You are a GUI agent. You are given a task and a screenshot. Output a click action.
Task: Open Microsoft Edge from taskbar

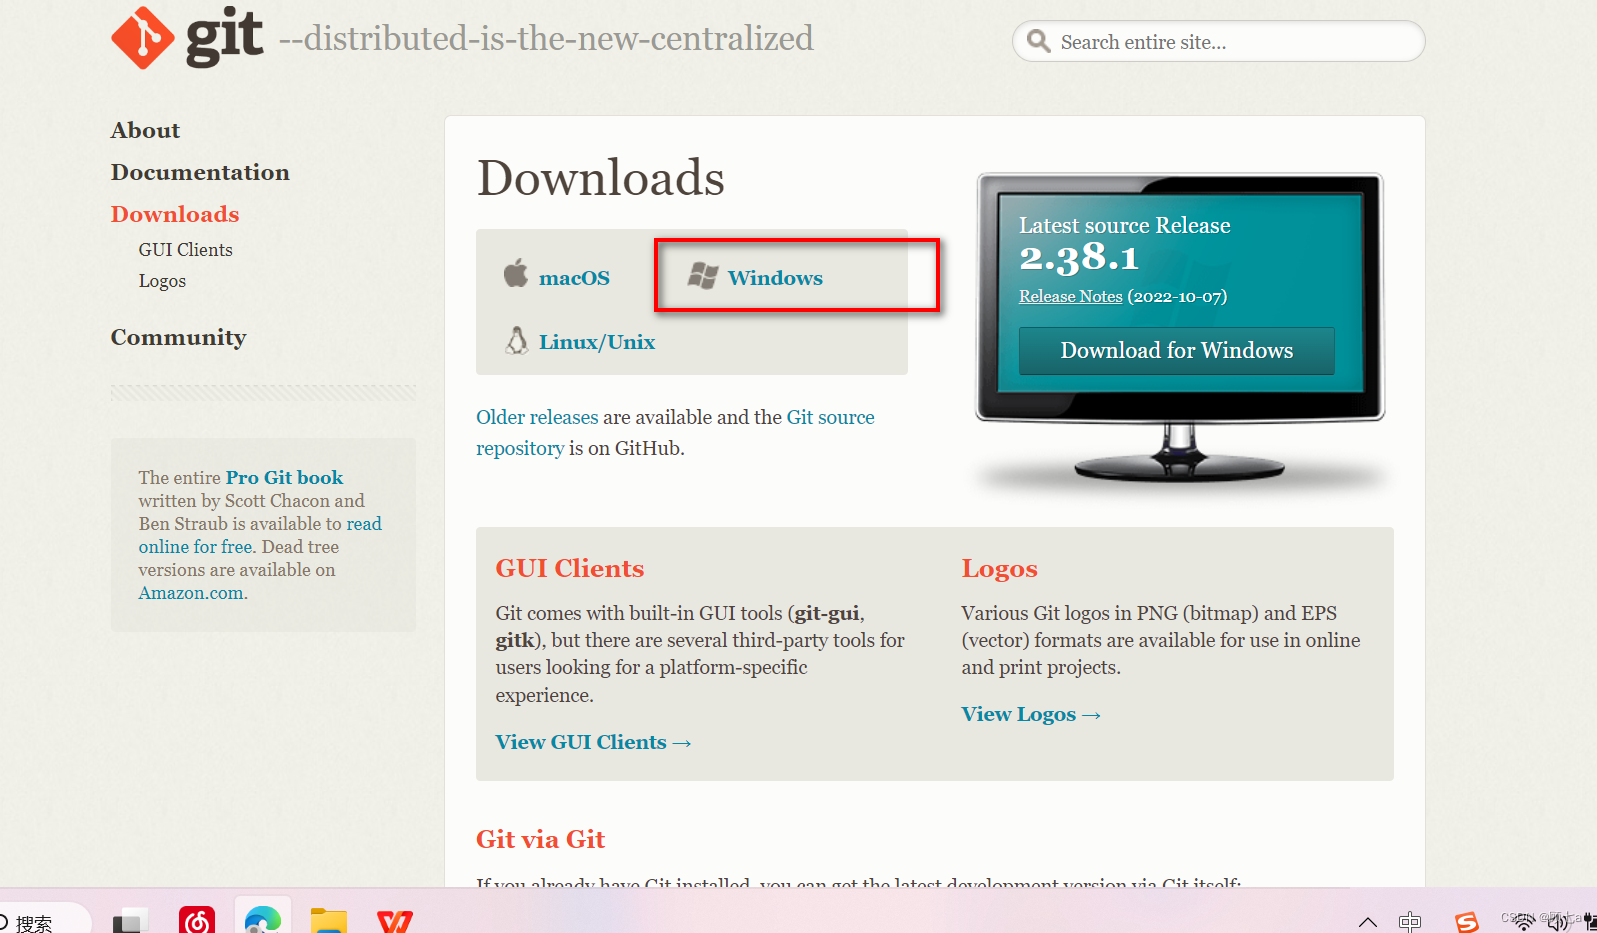click(x=263, y=919)
